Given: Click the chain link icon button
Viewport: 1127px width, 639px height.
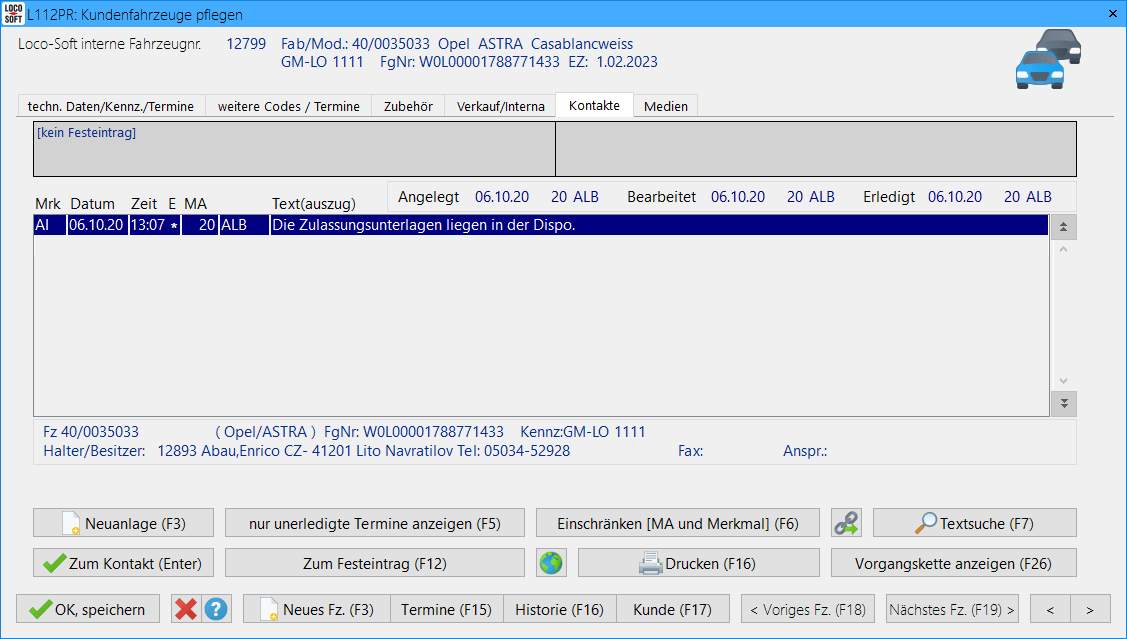Looking at the screenshot, I should [846, 523].
